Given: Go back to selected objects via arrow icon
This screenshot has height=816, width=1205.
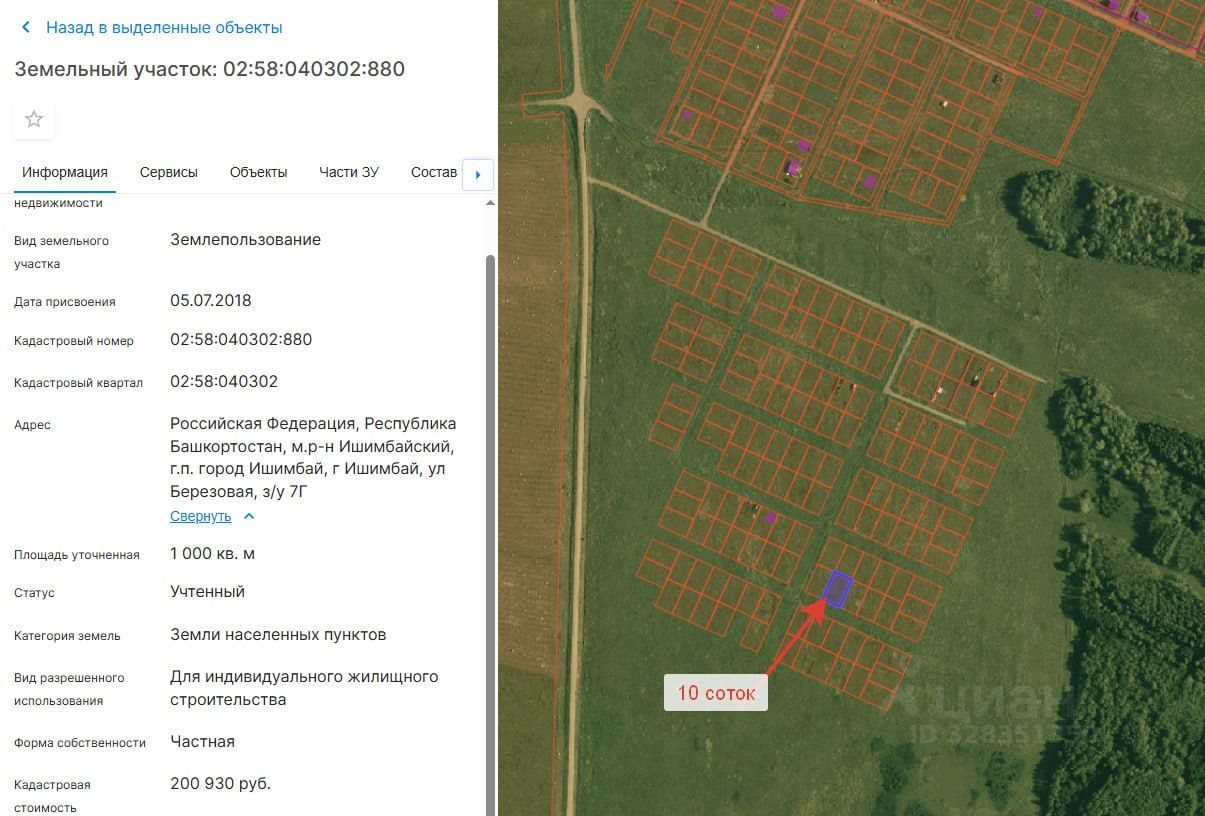Looking at the screenshot, I should pyautogui.click(x=26, y=28).
